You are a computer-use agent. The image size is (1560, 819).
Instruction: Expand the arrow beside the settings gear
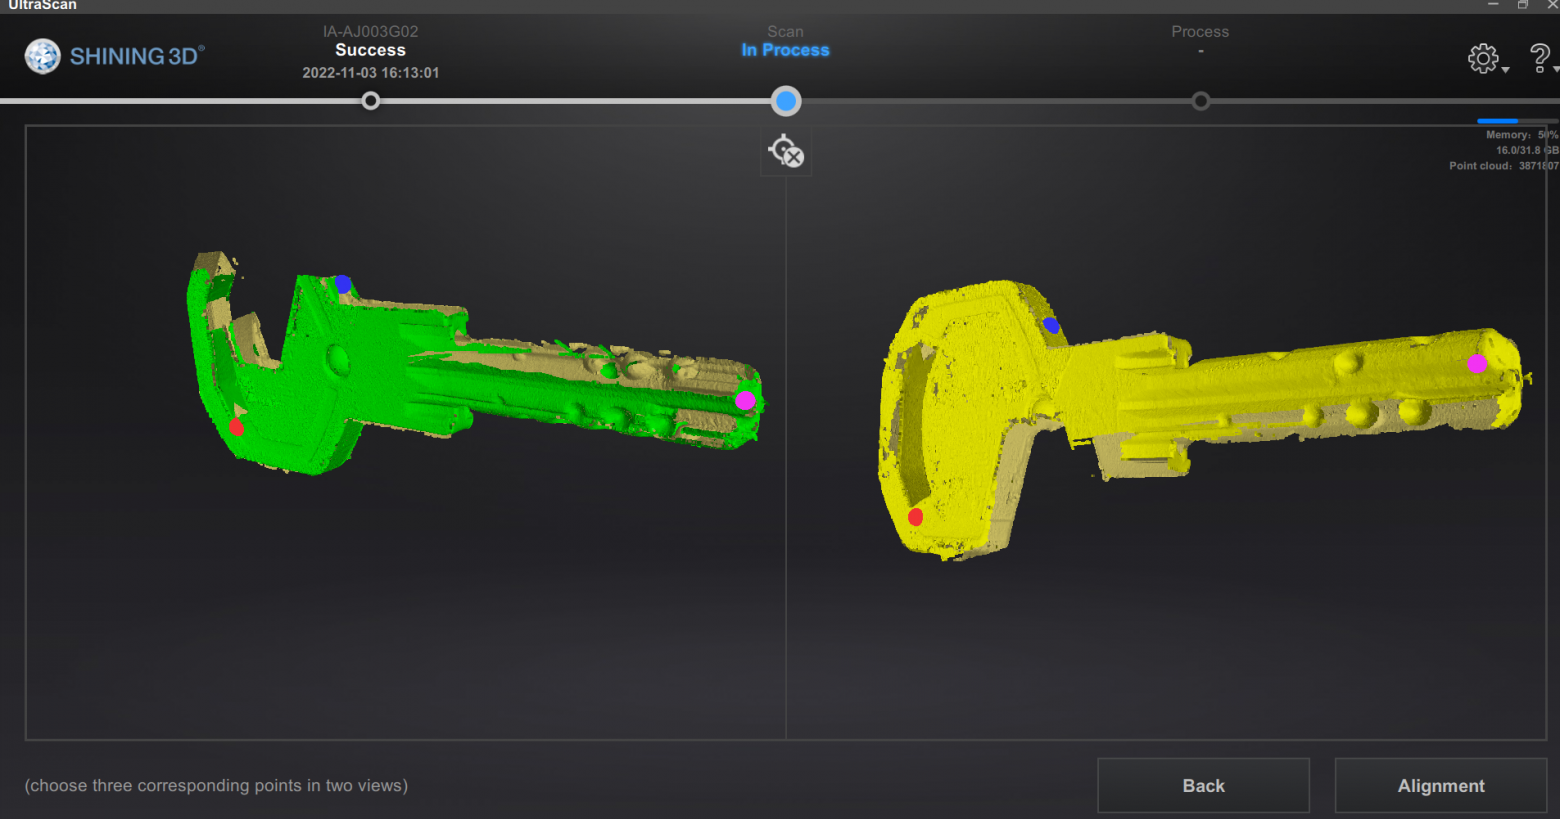point(1505,70)
